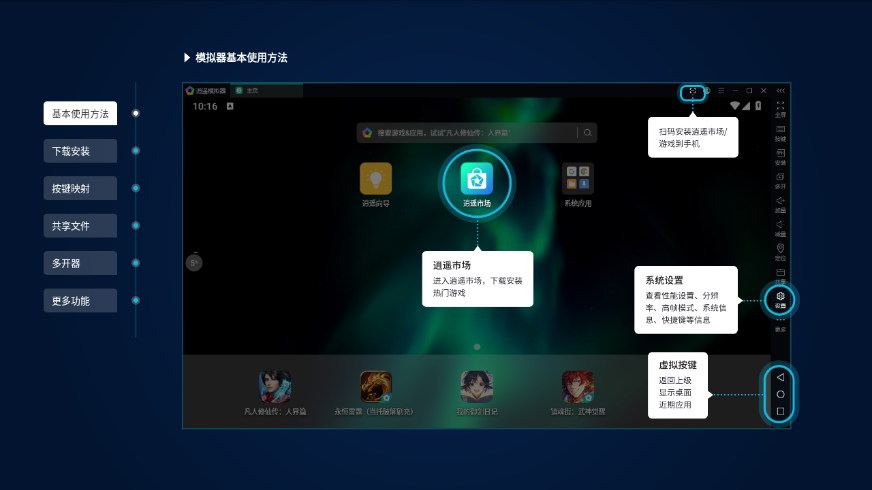Click the back triangle virtual key
The width and height of the screenshot is (872, 490).
pyautogui.click(x=780, y=377)
